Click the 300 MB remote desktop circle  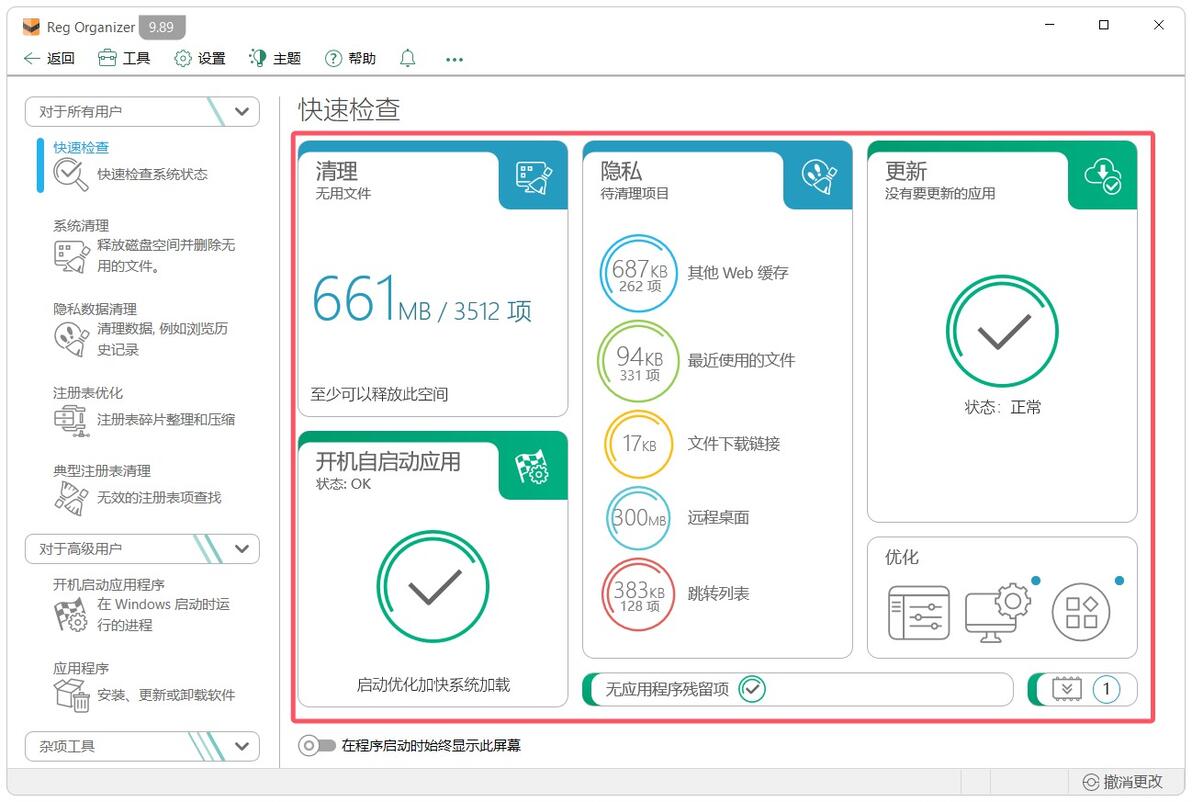coord(639,518)
